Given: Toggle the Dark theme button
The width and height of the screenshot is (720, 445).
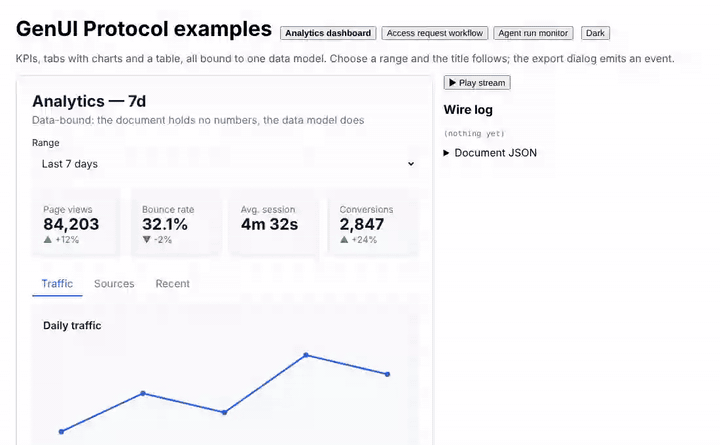Looking at the screenshot, I should (595, 33).
